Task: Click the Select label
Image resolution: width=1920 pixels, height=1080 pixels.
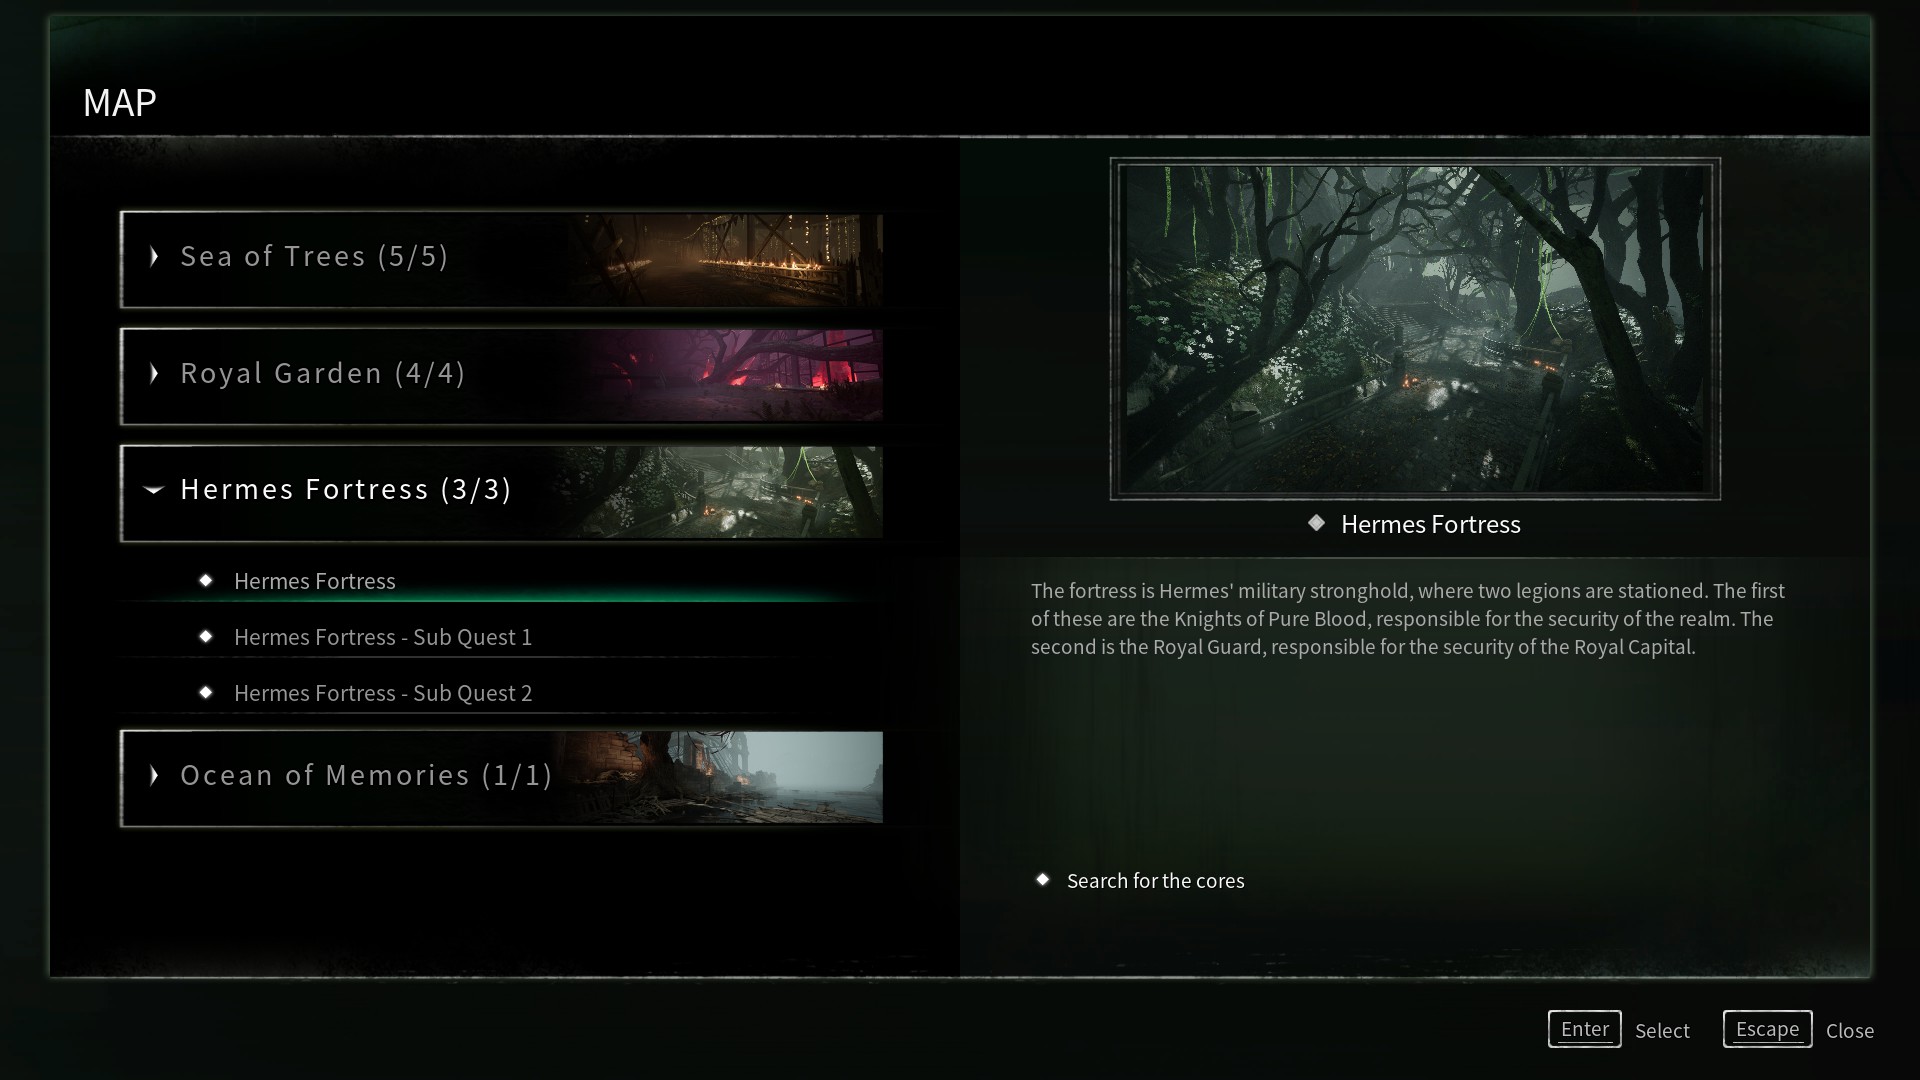Action: 1662,1031
